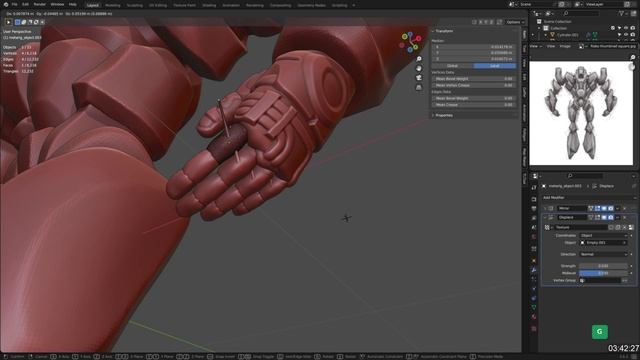Screen dimensions: 640x360
Task: Click image editor zoom magnifier icon
Action: (x=633, y=58)
